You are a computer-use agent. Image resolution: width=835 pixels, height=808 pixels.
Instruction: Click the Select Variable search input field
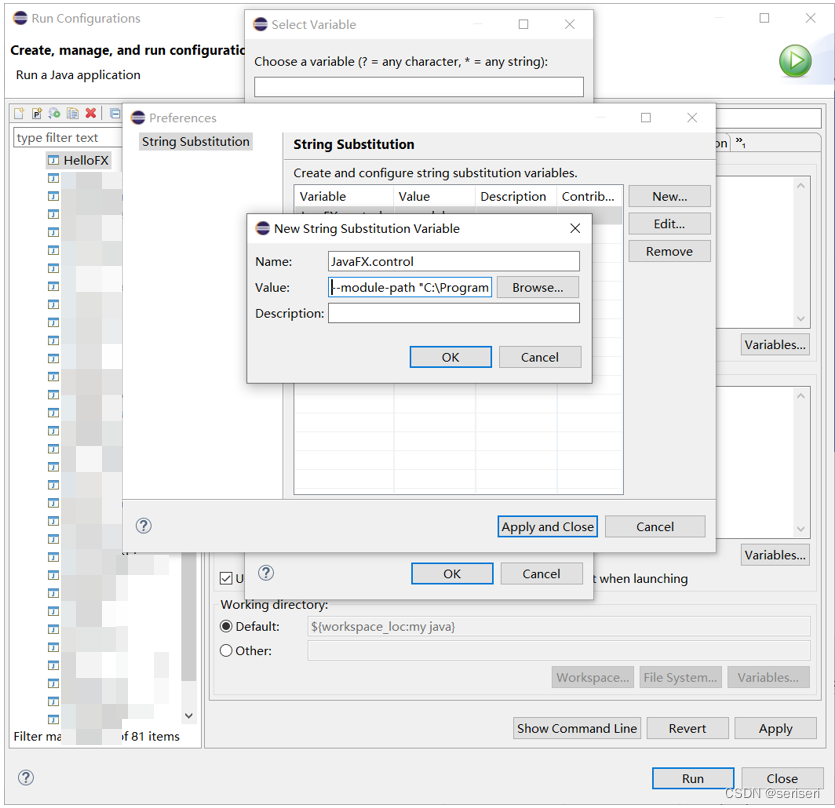pos(419,87)
